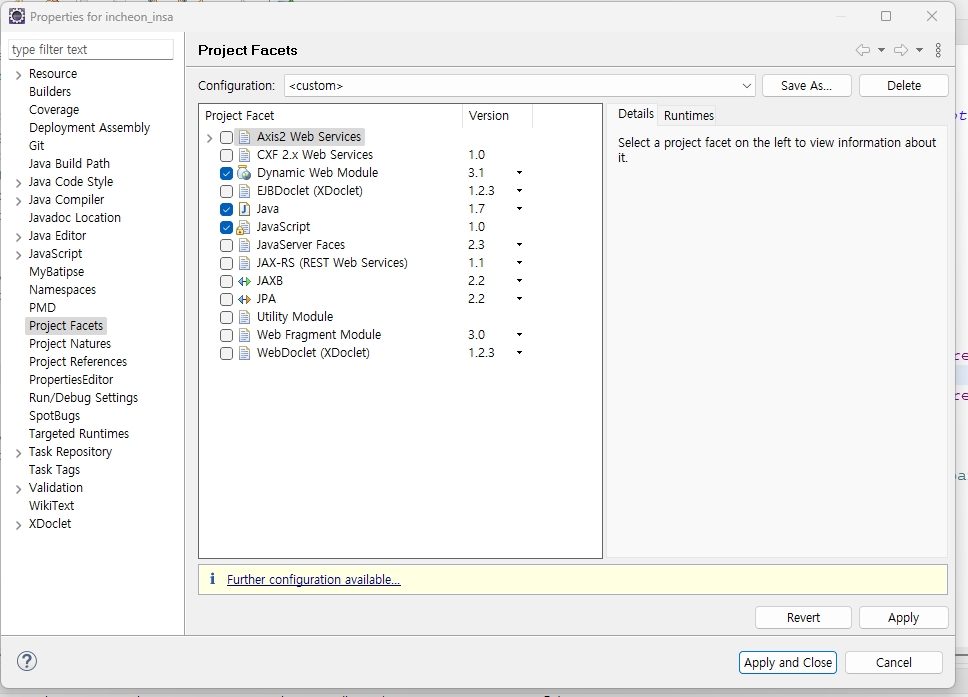Open the JPA version dropdown arrow

tap(519, 299)
